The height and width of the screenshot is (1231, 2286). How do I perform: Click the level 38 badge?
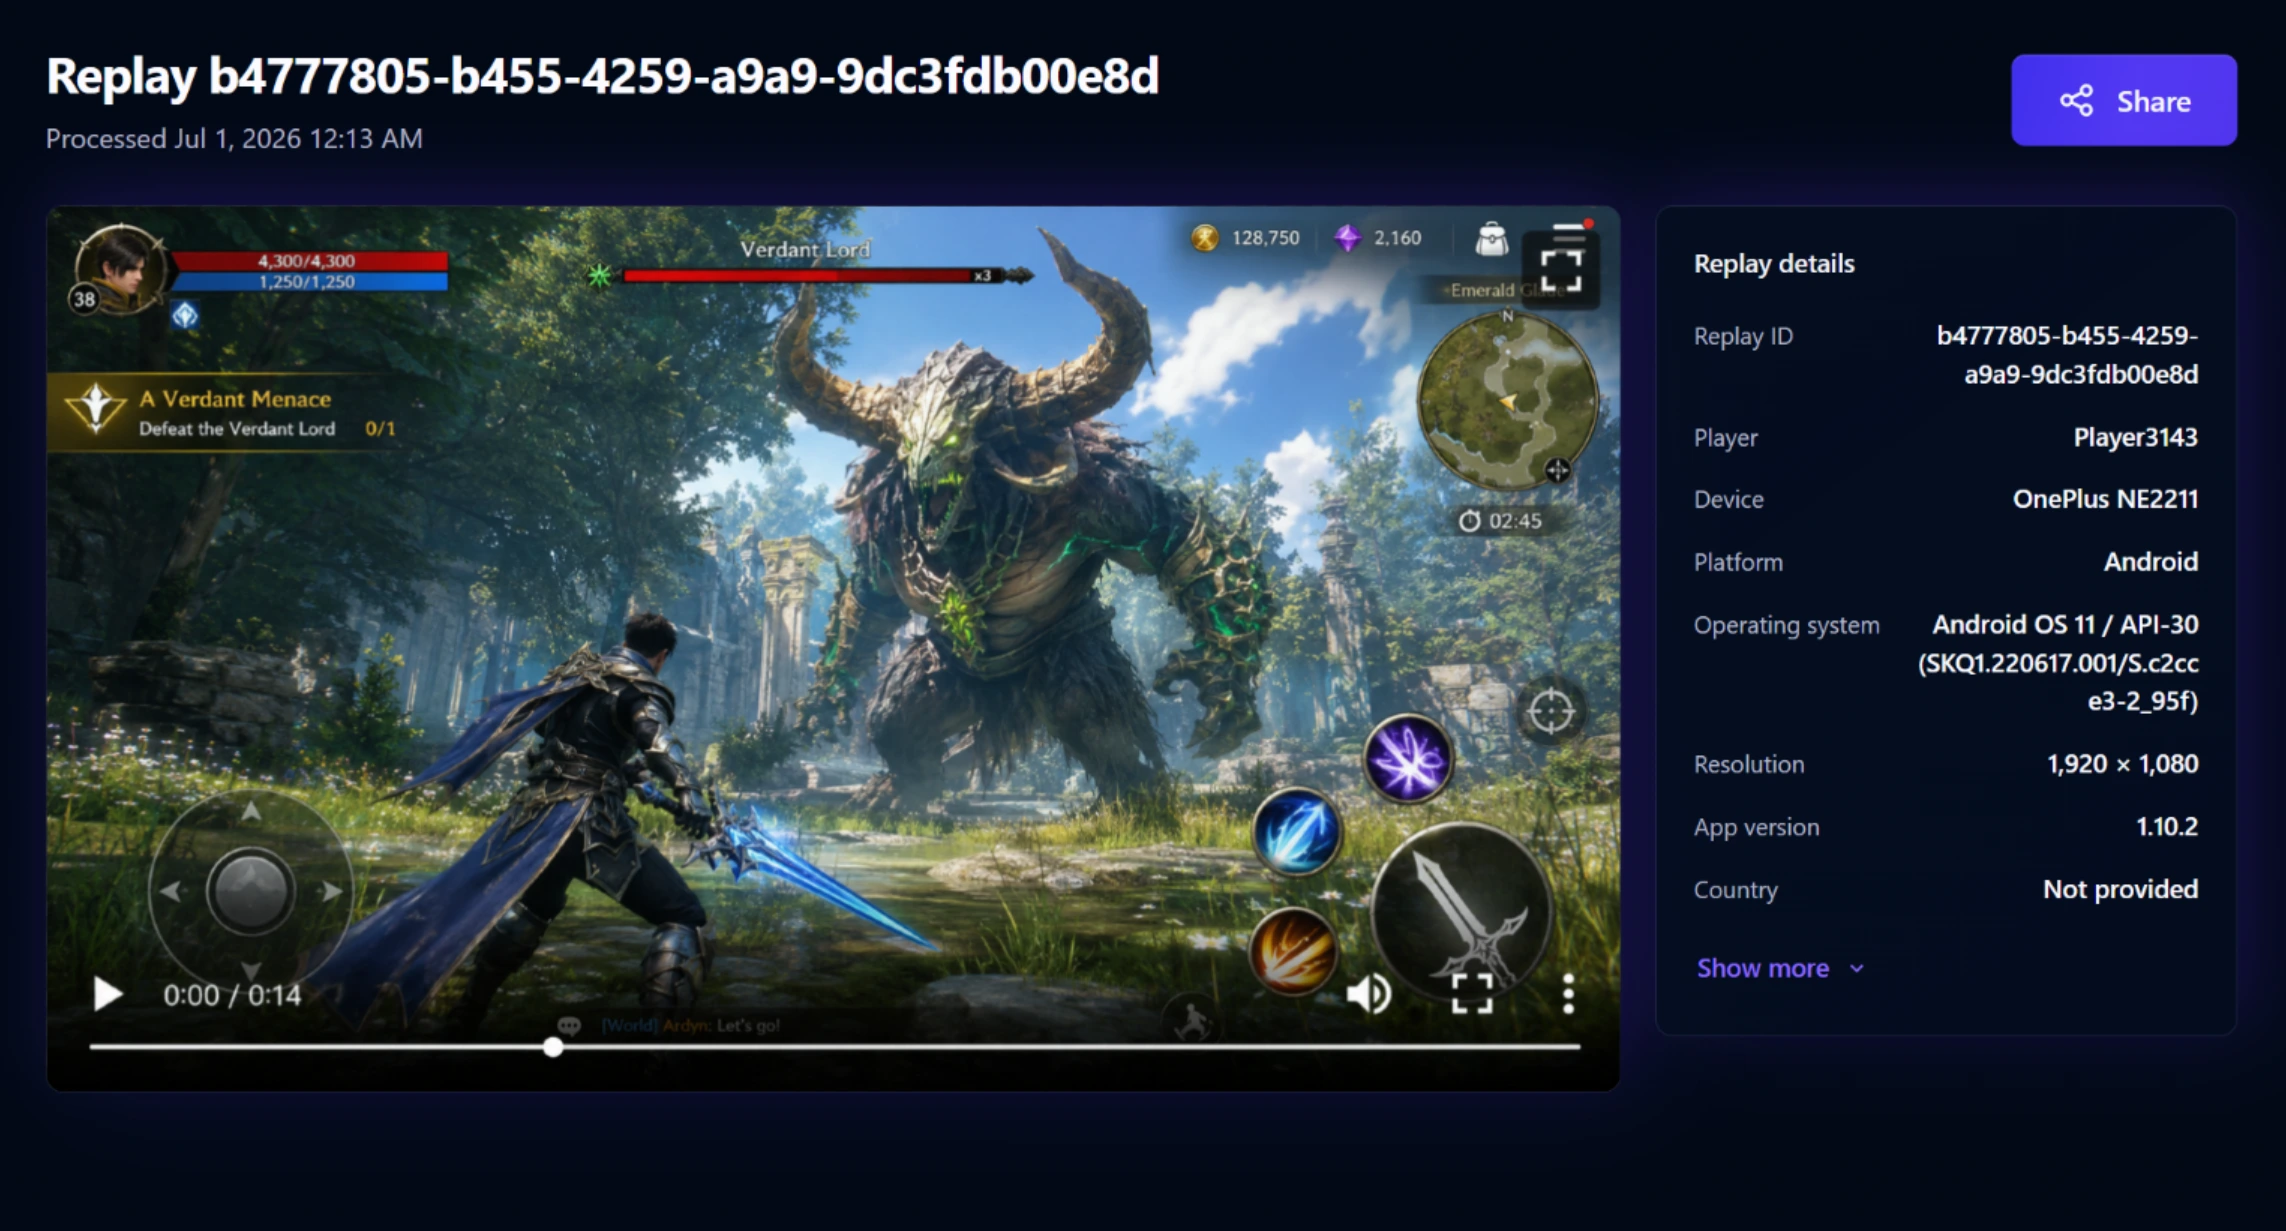click(x=84, y=299)
